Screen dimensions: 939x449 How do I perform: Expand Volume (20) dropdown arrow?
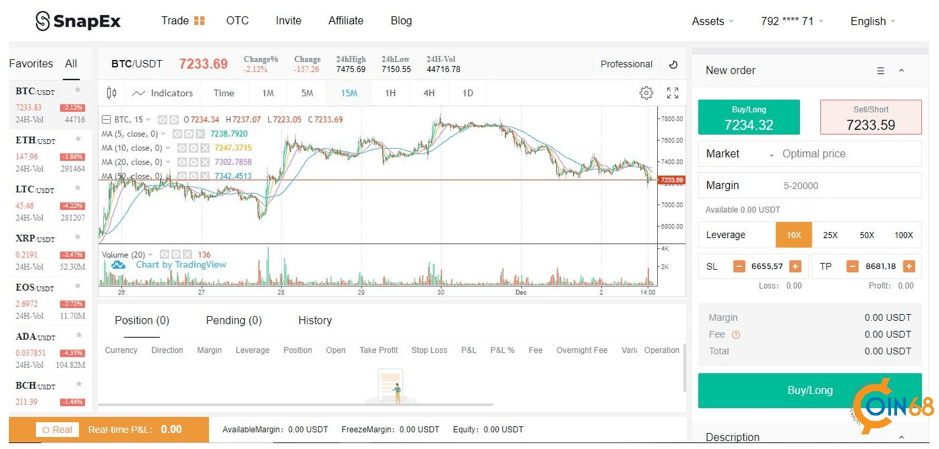pyautogui.click(x=150, y=254)
